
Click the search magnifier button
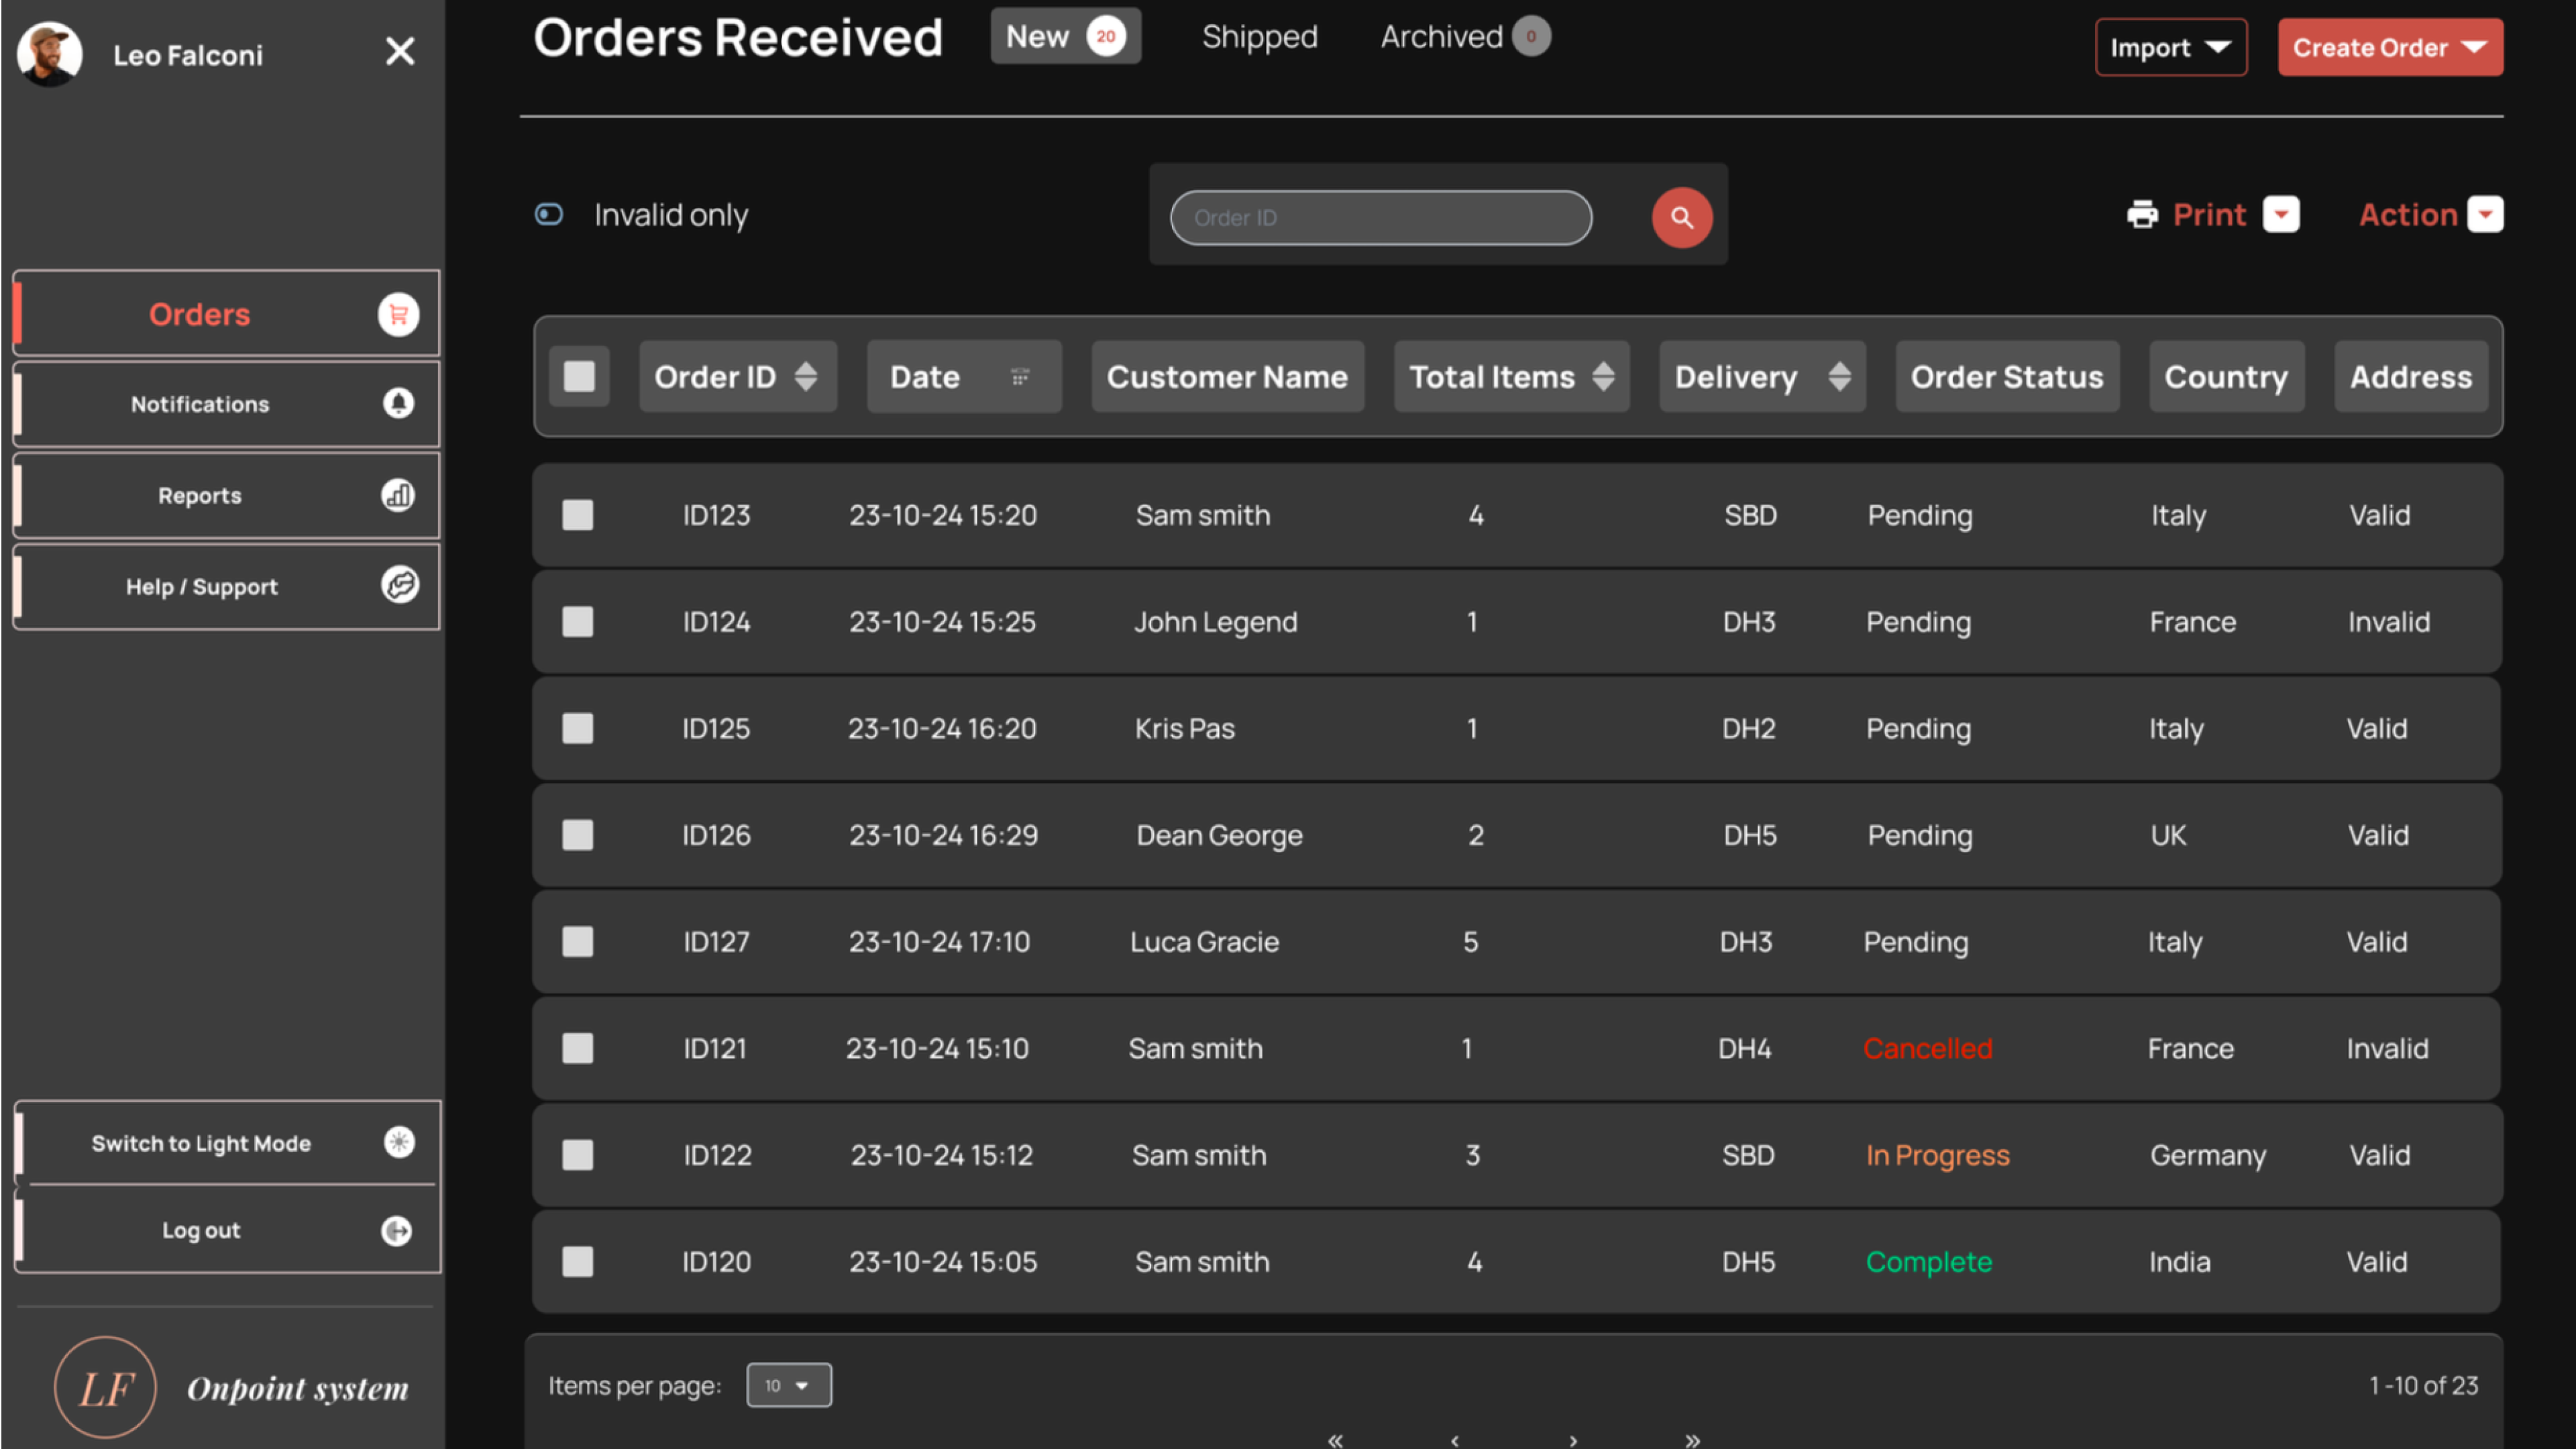tap(1681, 217)
